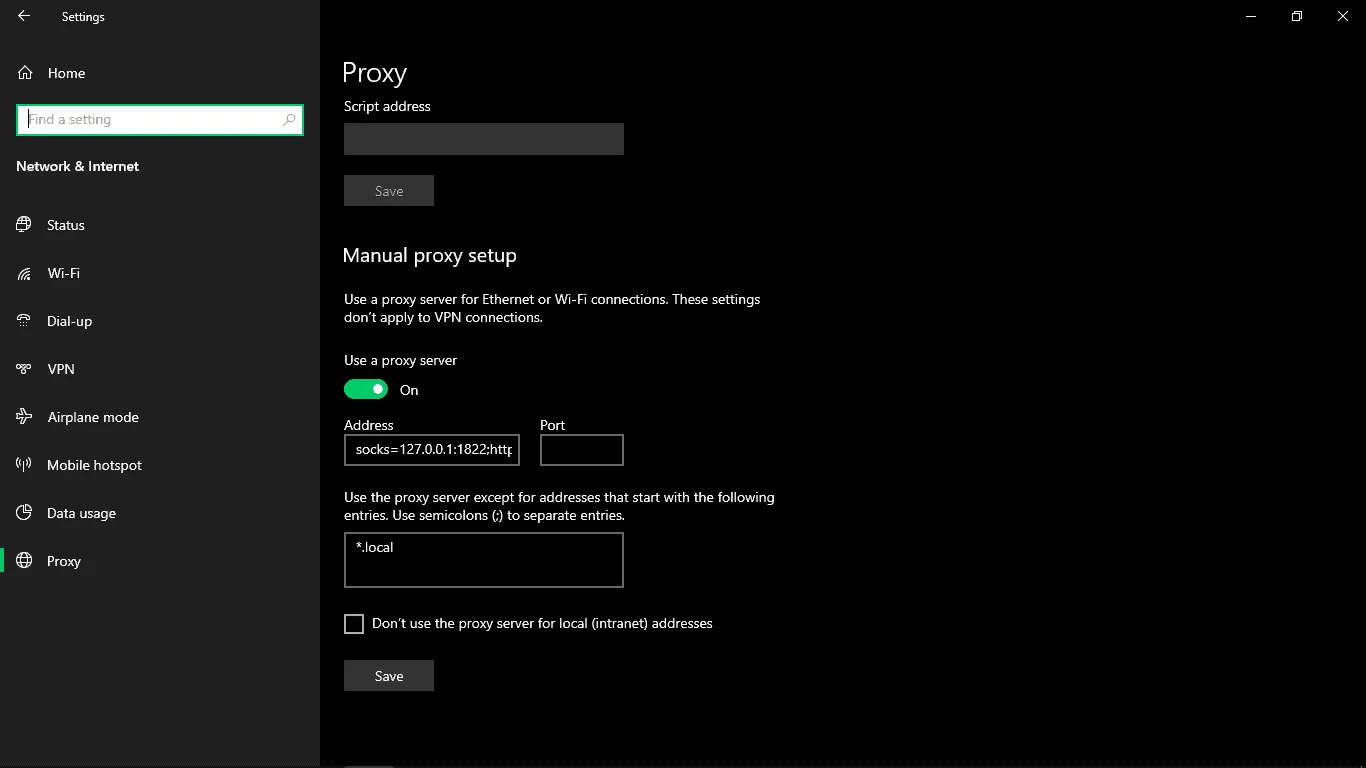Screen dimensions: 1366x768
Task: Open the Mobile hotspot settings page
Action: click(160, 465)
